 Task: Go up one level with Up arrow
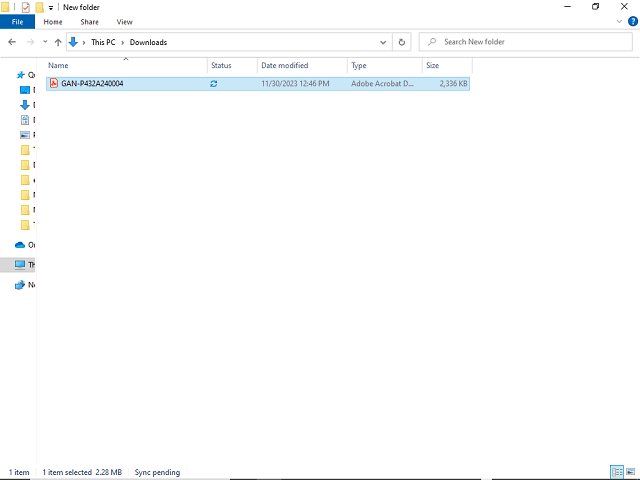point(58,42)
